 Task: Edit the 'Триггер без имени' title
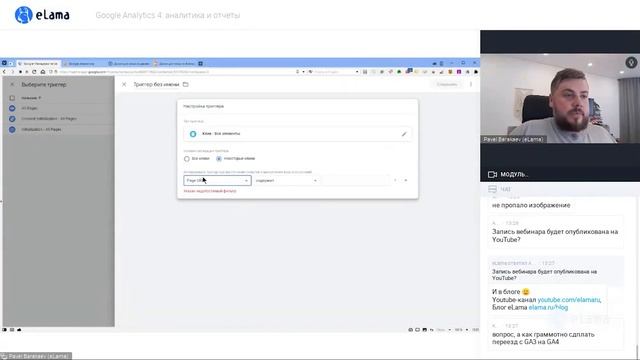[156, 84]
